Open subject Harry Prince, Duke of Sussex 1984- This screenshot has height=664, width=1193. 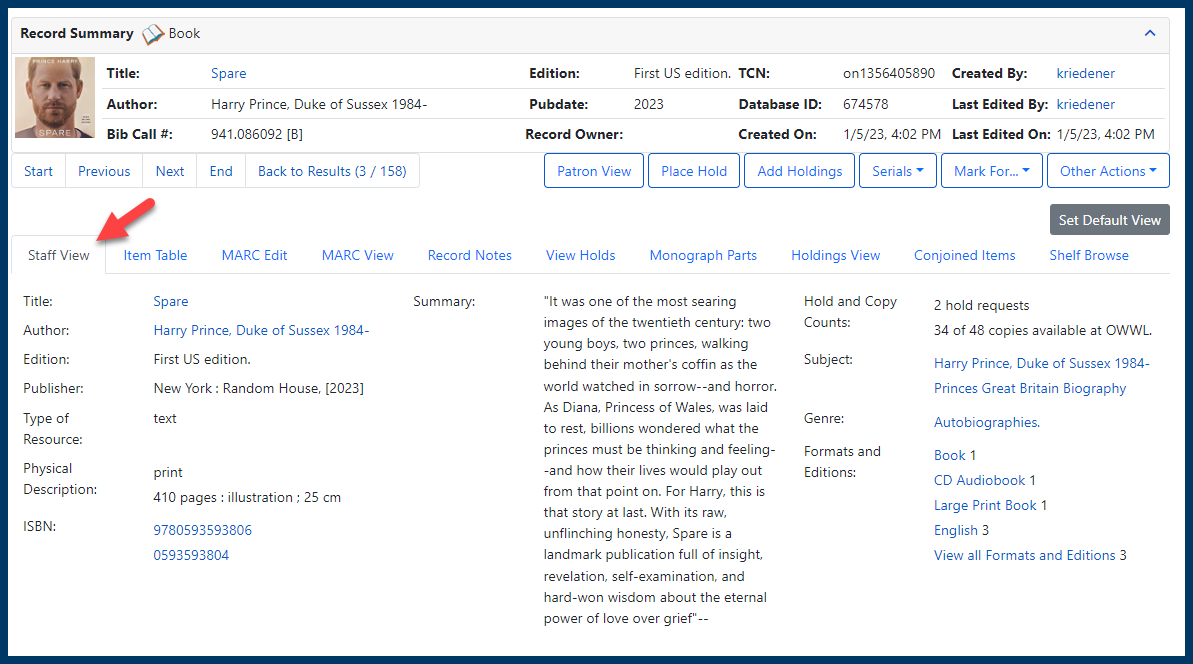click(x=1042, y=364)
